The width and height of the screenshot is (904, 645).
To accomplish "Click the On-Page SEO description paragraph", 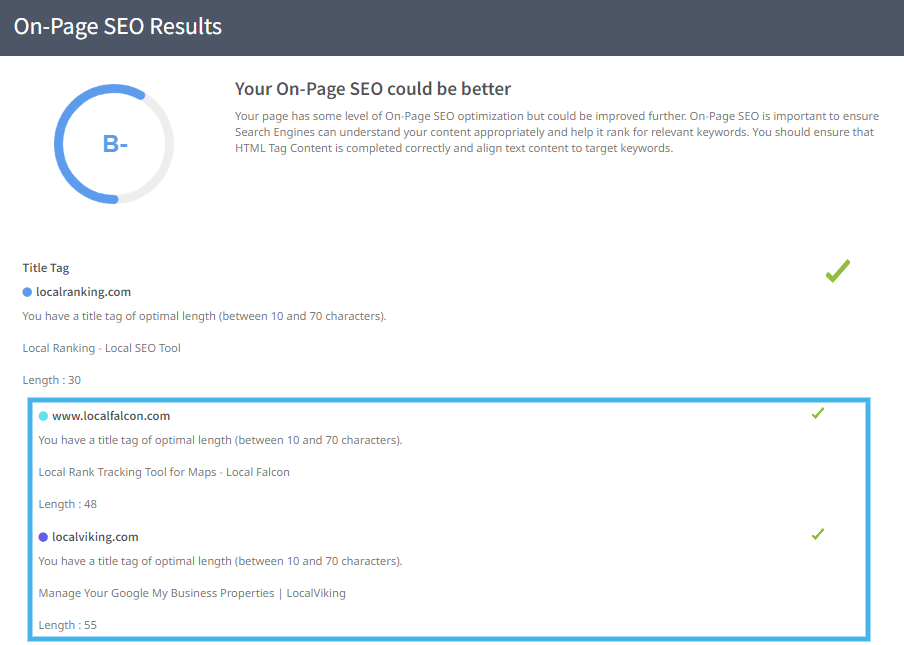I will pos(556,132).
